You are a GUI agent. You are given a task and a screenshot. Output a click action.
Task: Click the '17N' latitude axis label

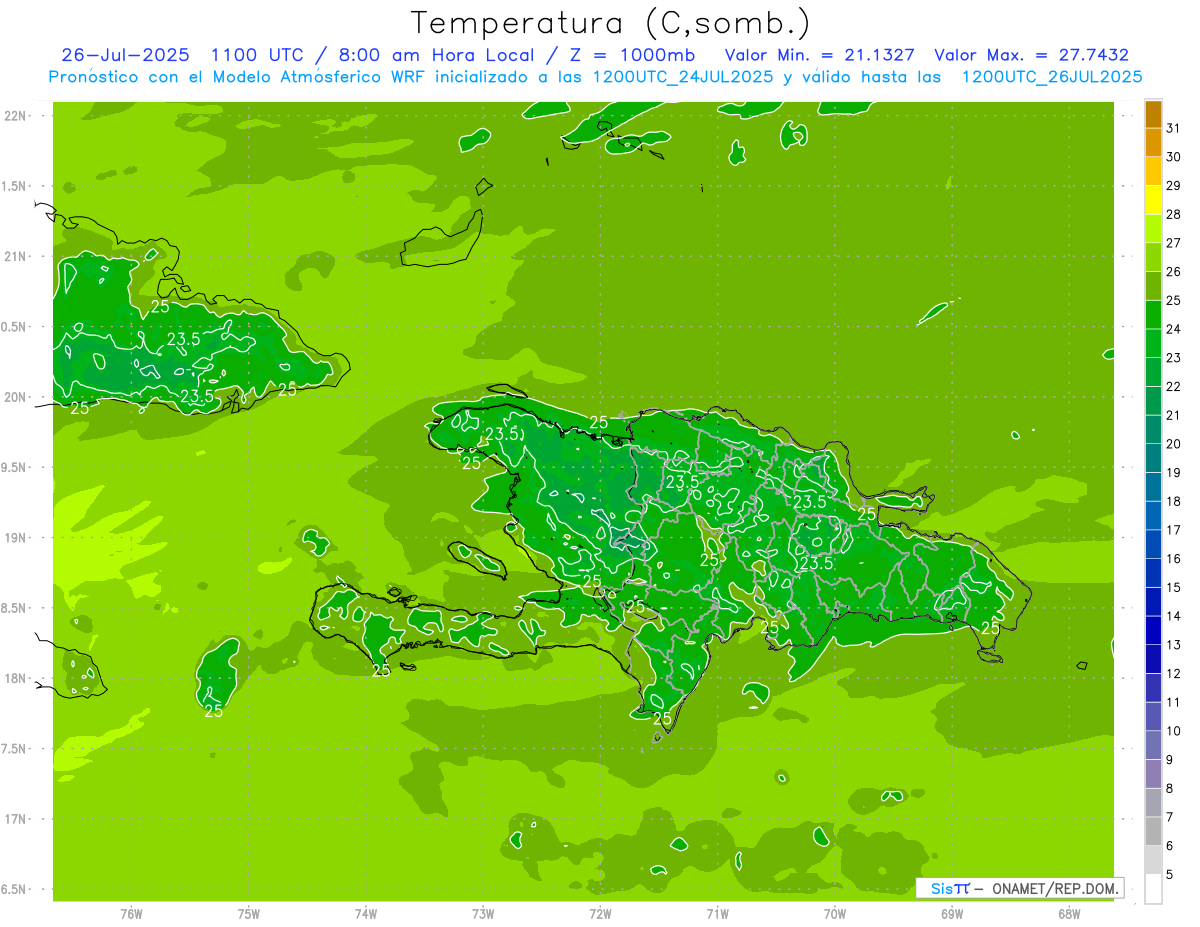[17, 819]
